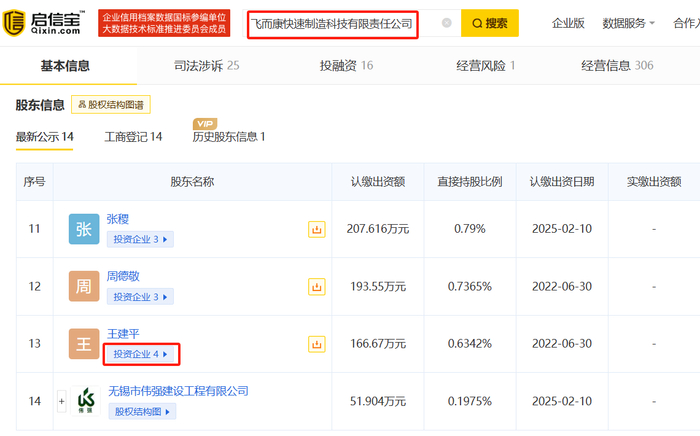
Task: Expand 投资企业 3 under 周德敬
Action: [140, 297]
